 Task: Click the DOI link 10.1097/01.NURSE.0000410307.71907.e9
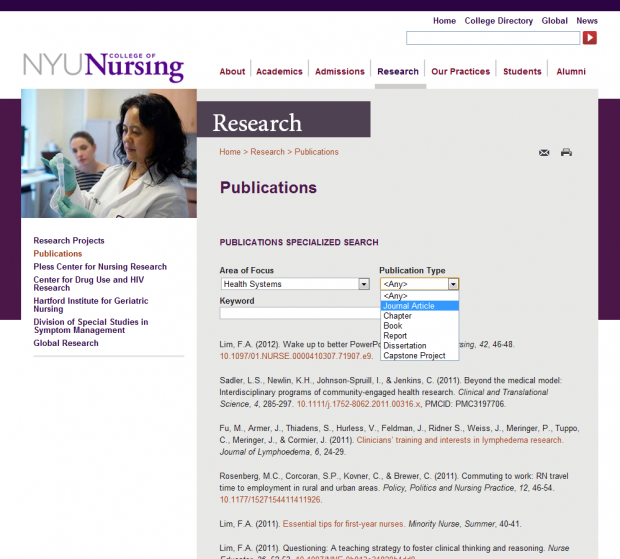tap(296, 356)
